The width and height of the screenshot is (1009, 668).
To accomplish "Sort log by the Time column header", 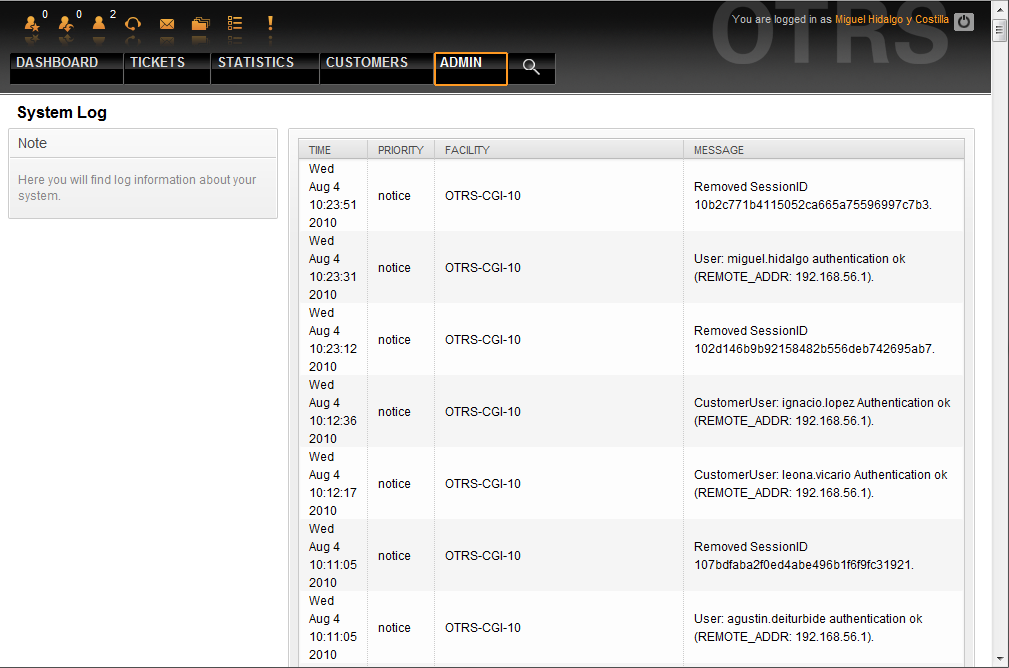I will [x=320, y=150].
